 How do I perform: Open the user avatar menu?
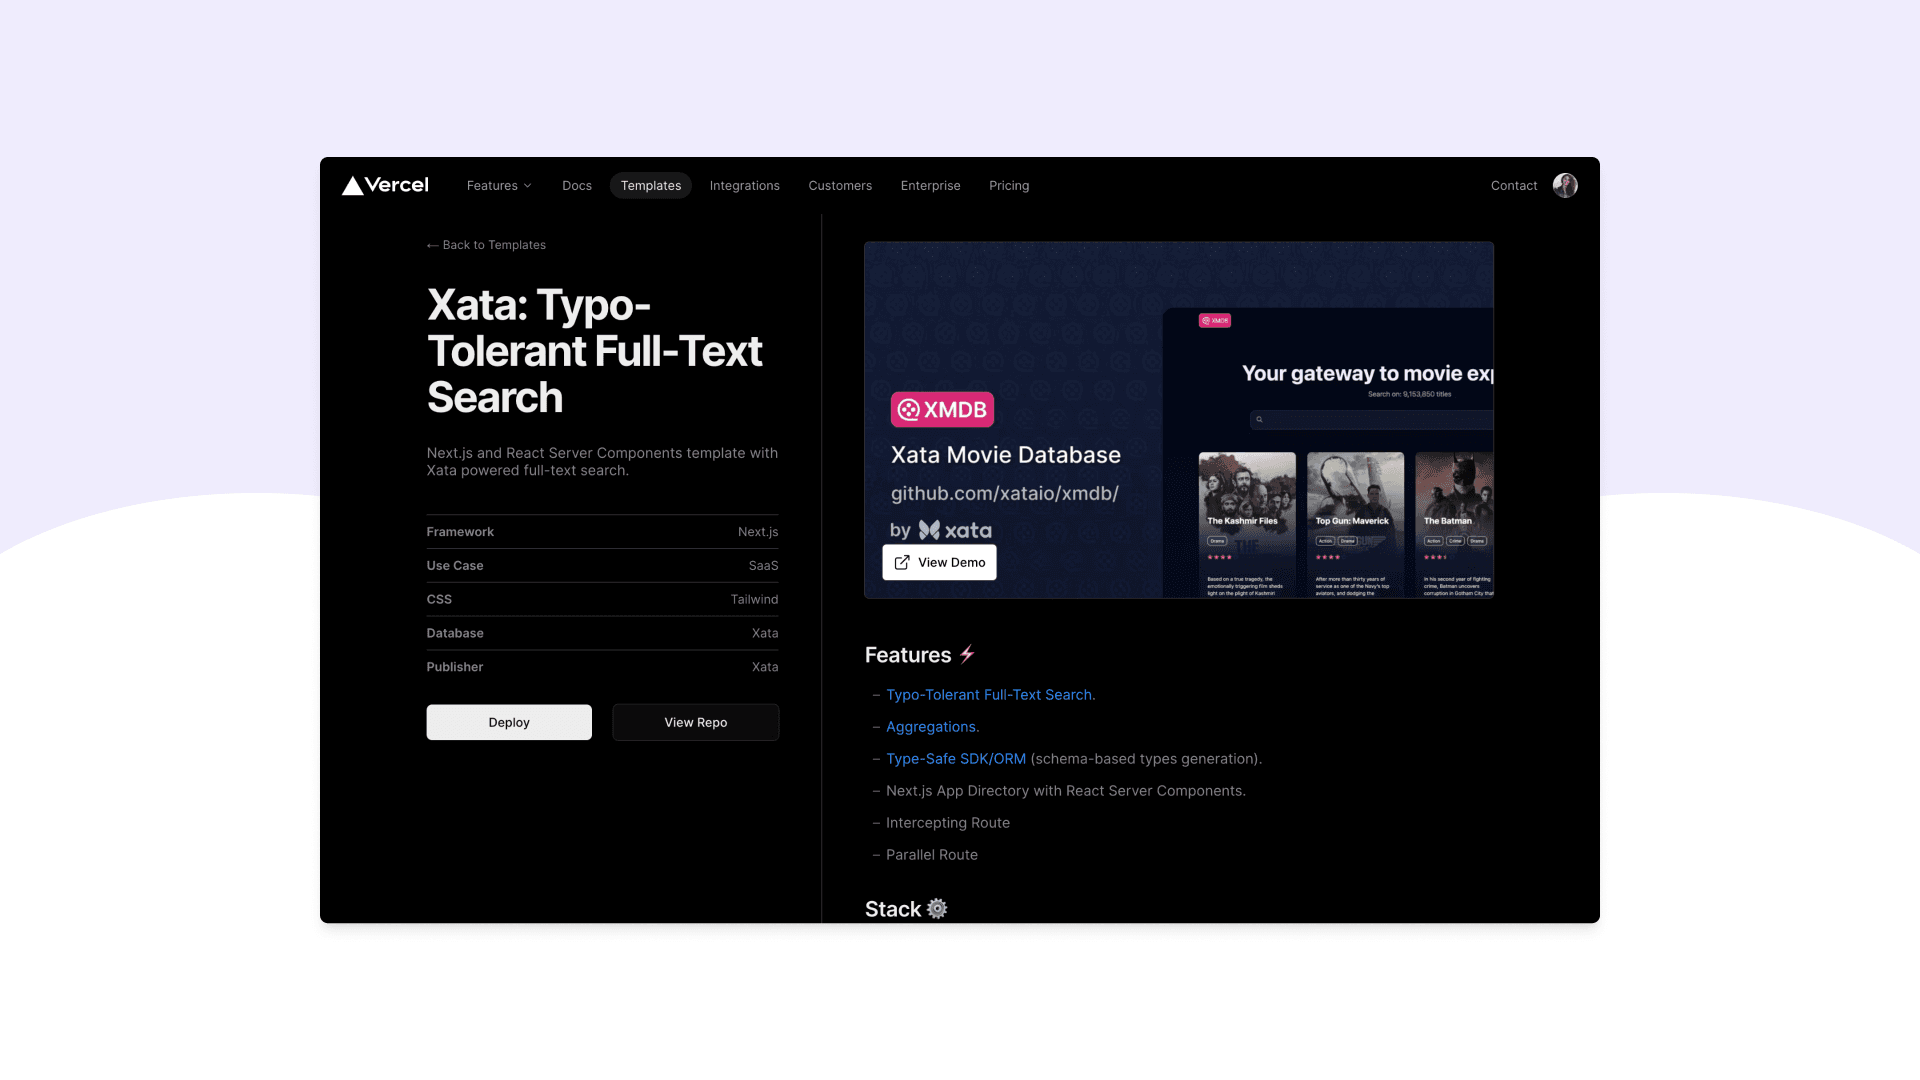click(1565, 185)
